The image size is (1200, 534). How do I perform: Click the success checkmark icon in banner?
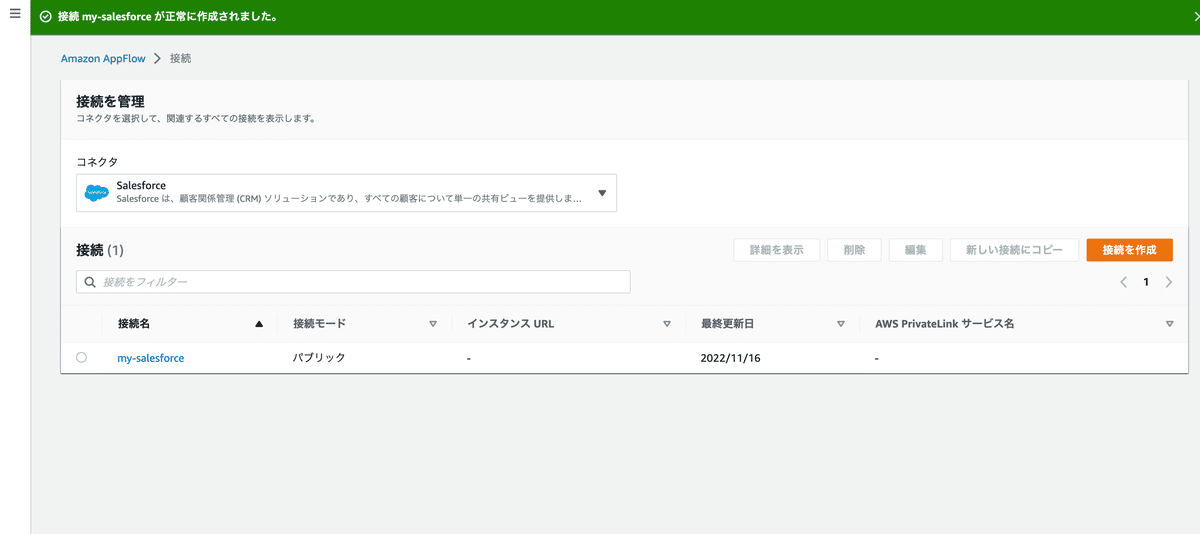45,17
